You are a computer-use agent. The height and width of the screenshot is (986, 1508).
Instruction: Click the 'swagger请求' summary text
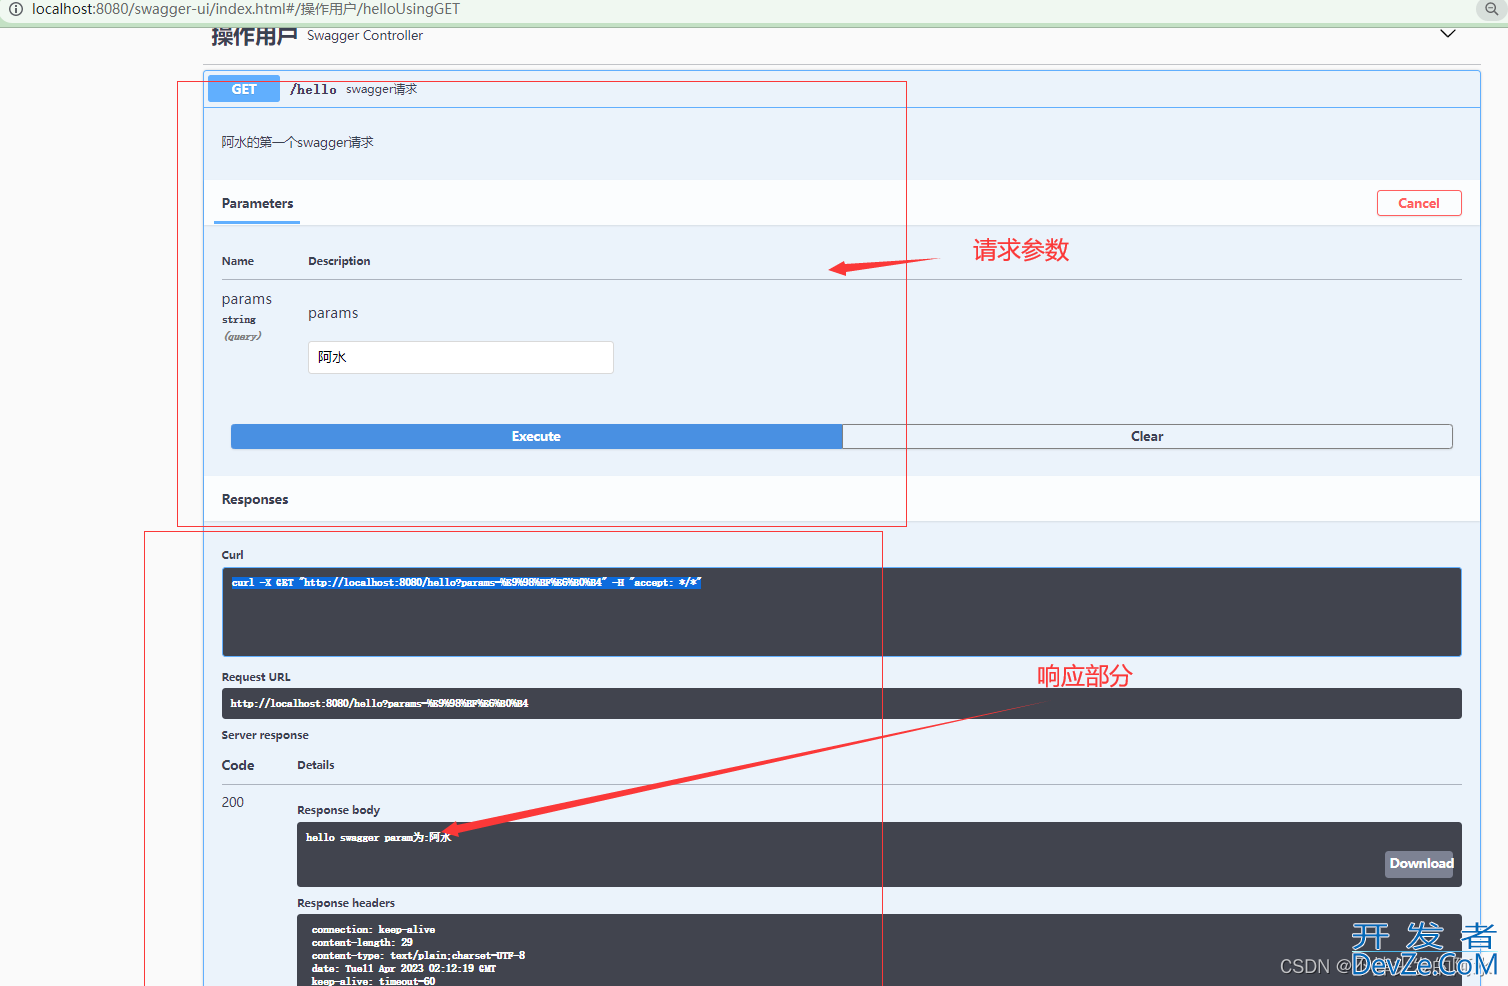tap(381, 89)
